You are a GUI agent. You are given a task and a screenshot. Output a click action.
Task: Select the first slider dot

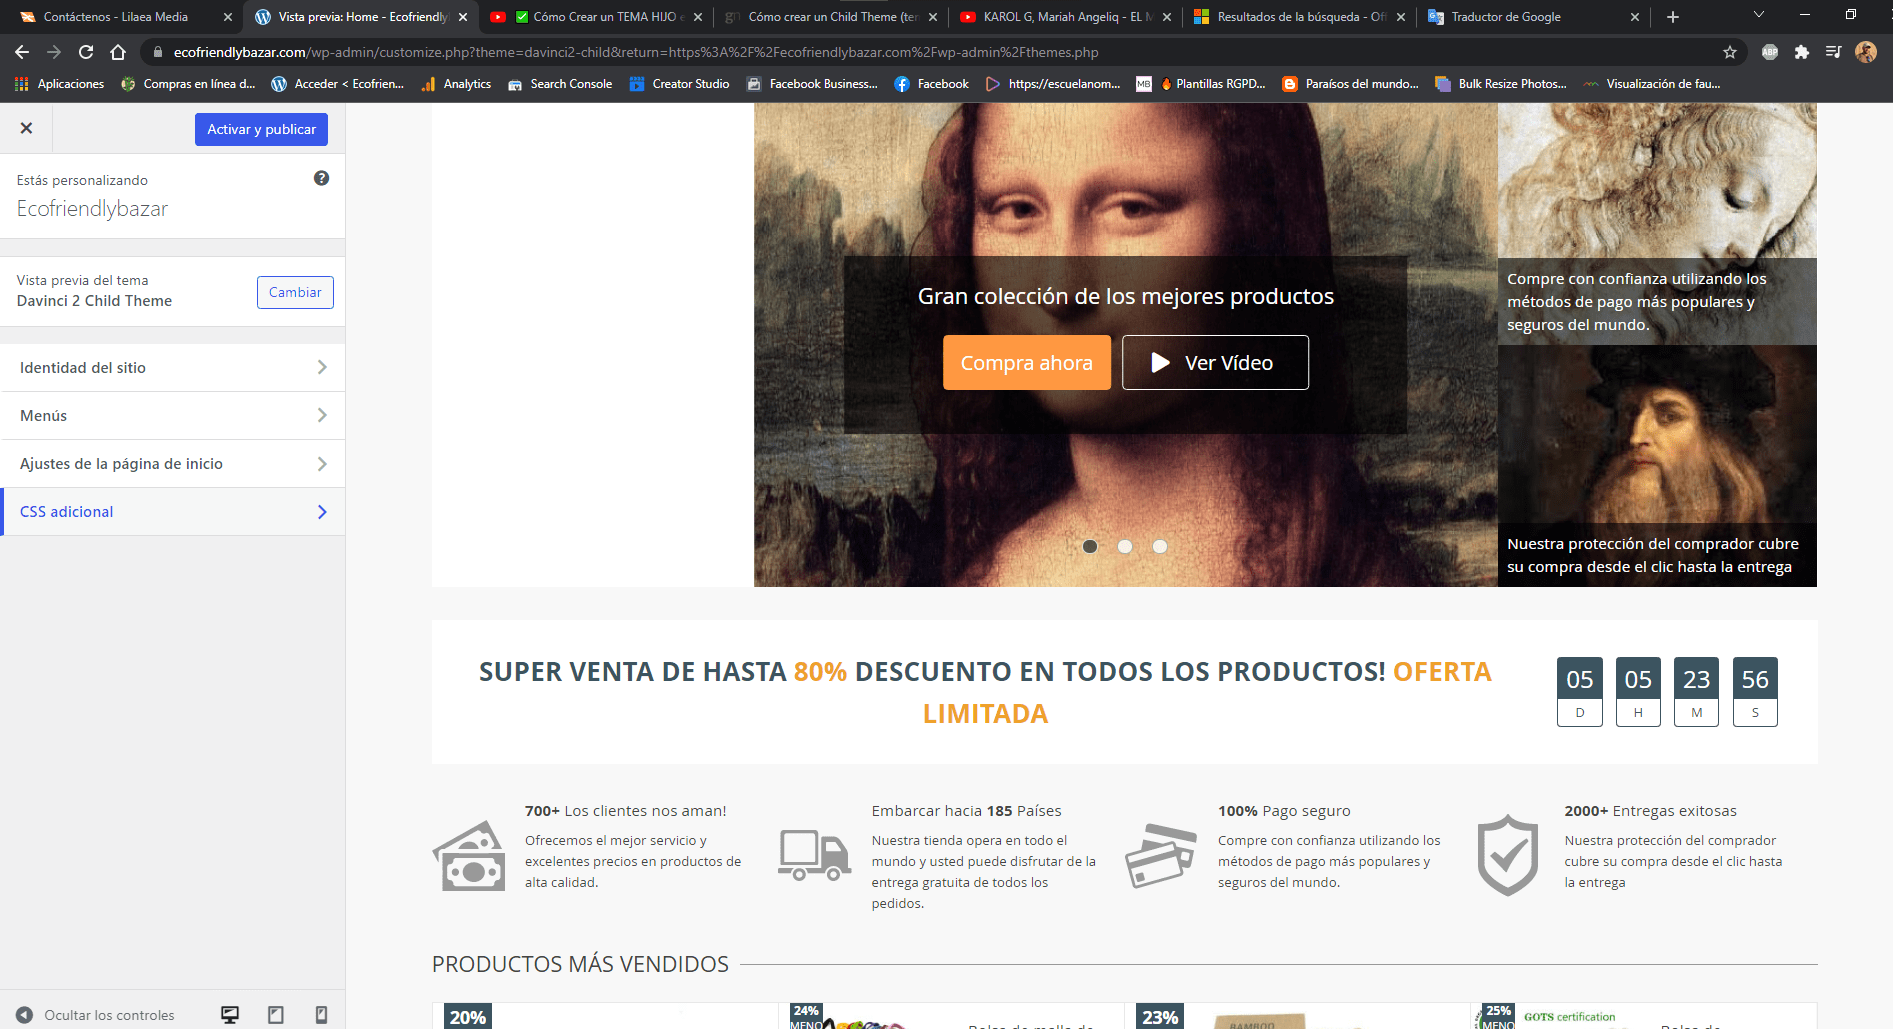click(x=1090, y=546)
